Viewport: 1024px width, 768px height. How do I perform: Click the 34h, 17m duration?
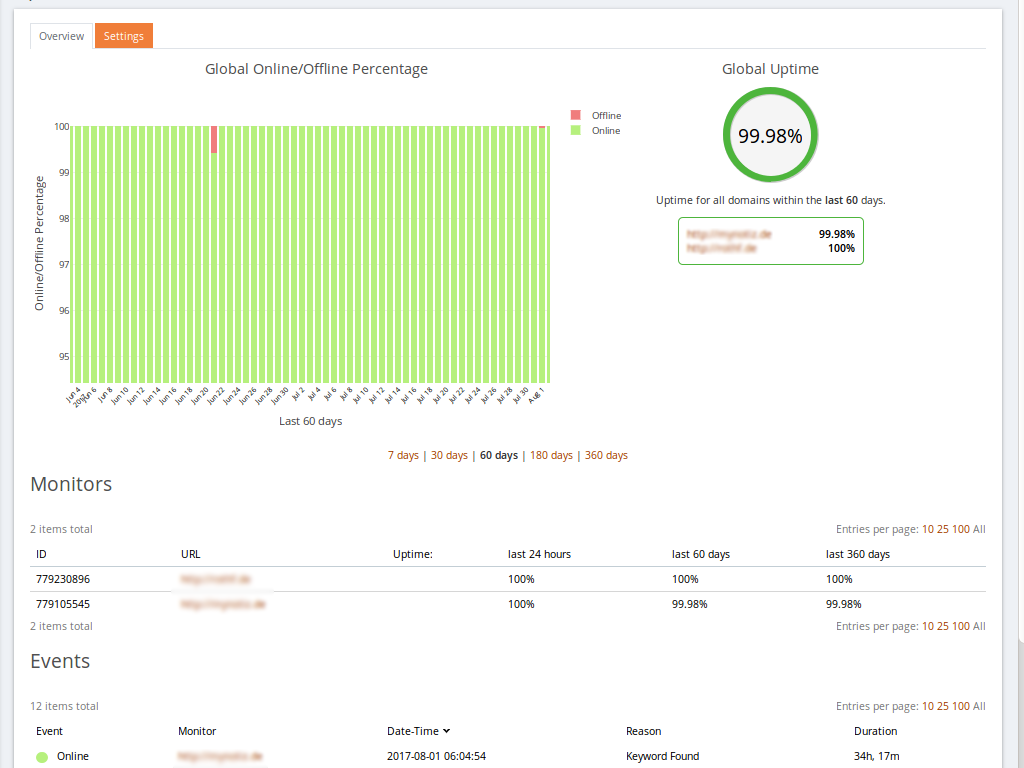876,756
